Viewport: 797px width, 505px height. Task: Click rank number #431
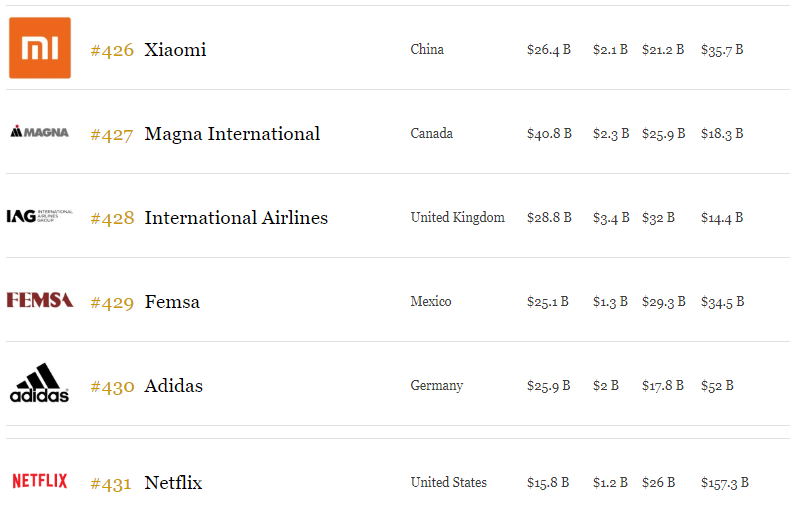coord(111,483)
